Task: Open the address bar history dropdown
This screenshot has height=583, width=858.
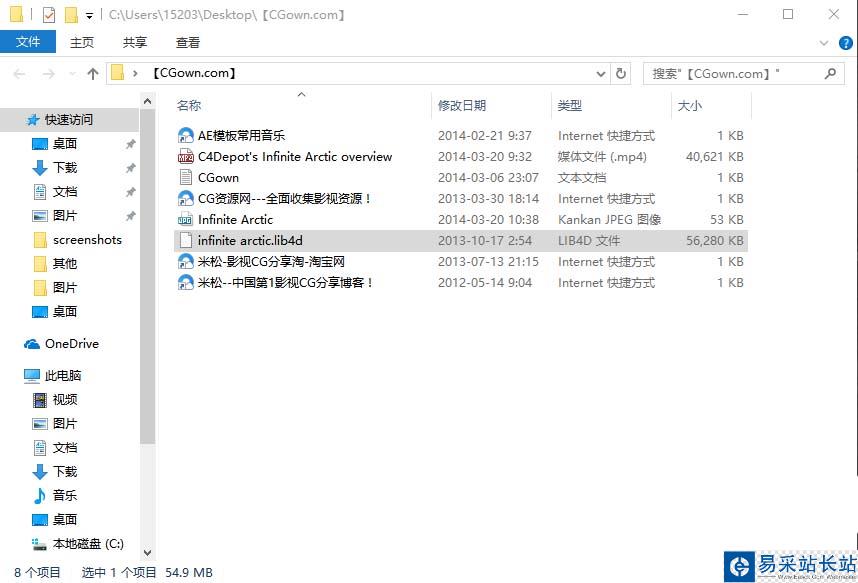Action: pos(601,73)
